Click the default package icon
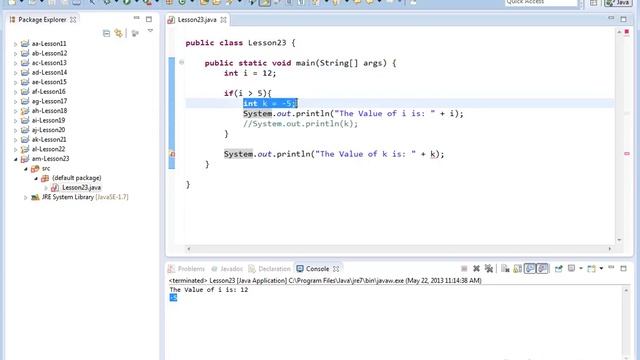Screen dimensions: 640x360 click(x=45, y=178)
